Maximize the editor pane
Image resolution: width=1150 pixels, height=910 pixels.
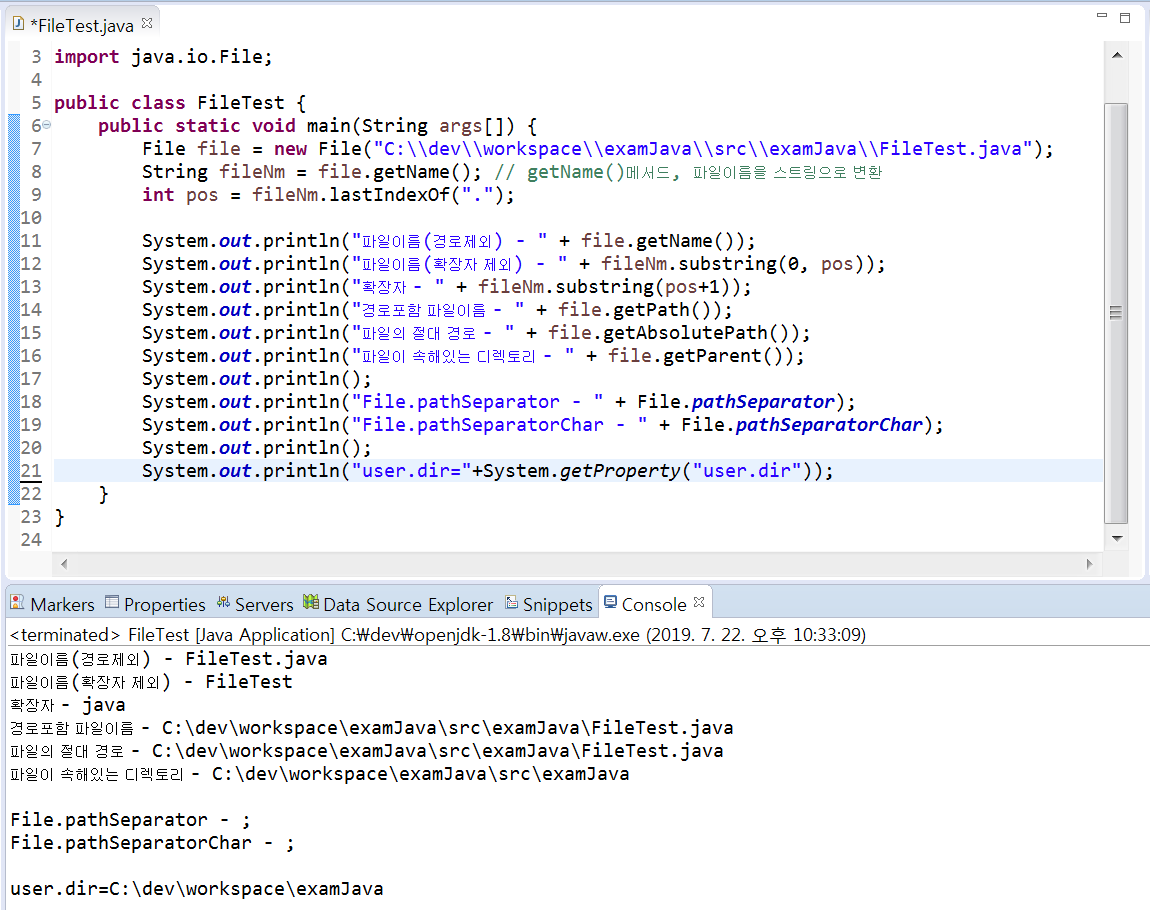point(1125,18)
